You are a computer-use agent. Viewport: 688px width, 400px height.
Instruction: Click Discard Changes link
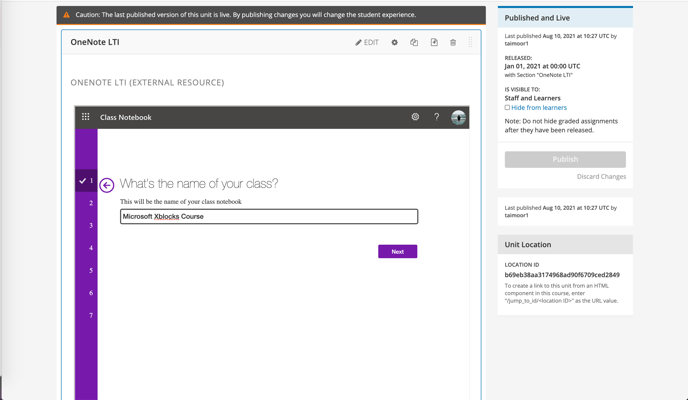coord(601,176)
